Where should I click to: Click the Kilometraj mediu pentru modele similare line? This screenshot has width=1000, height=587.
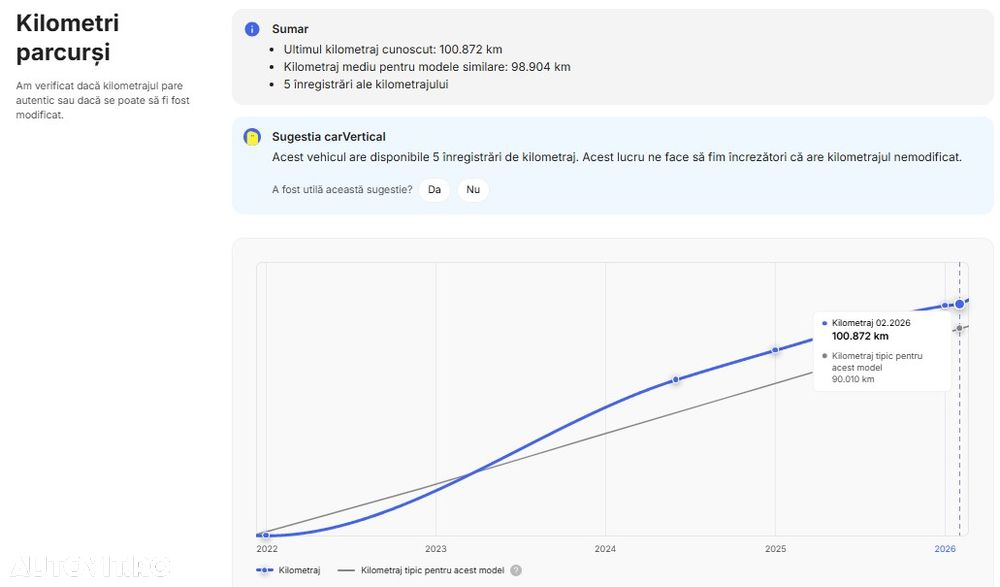click(x=427, y=66)
